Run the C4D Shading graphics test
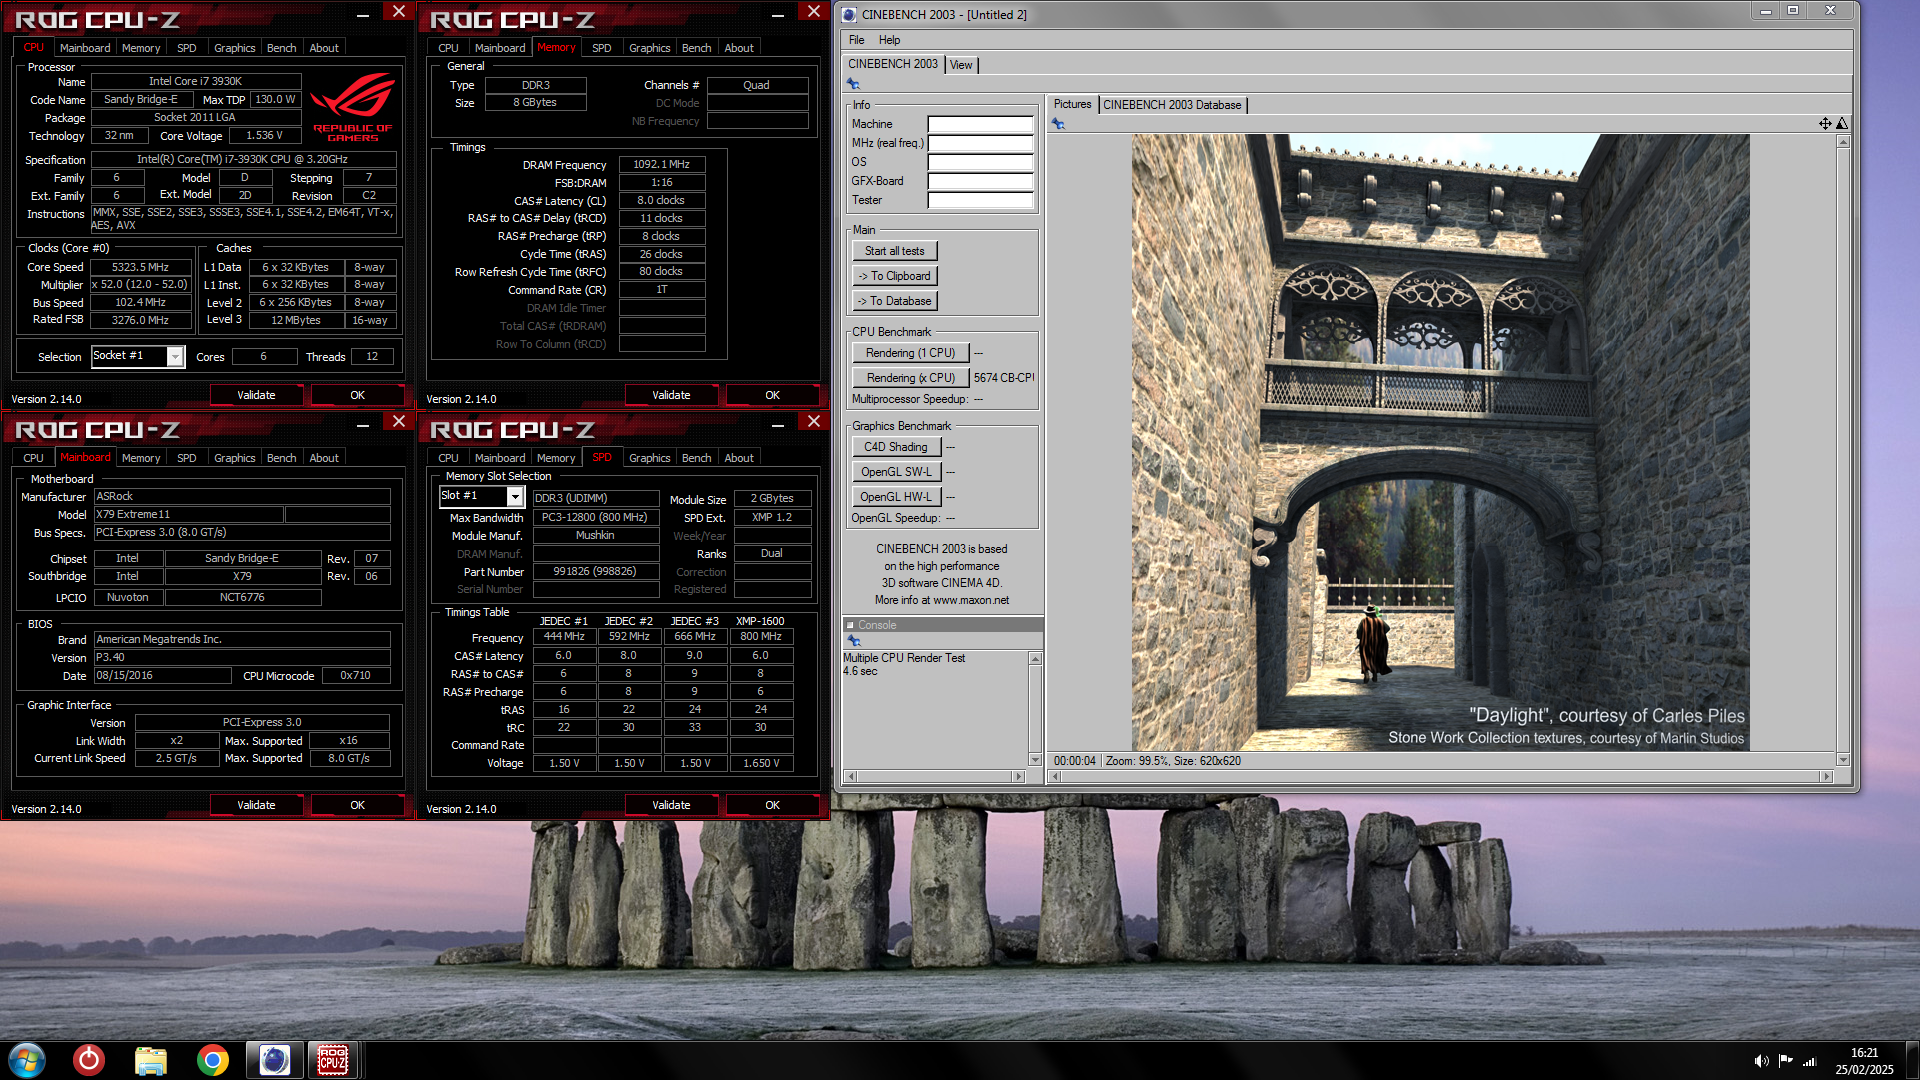Viewport: 1920px width, 1080px height. (x=895, y=447)
